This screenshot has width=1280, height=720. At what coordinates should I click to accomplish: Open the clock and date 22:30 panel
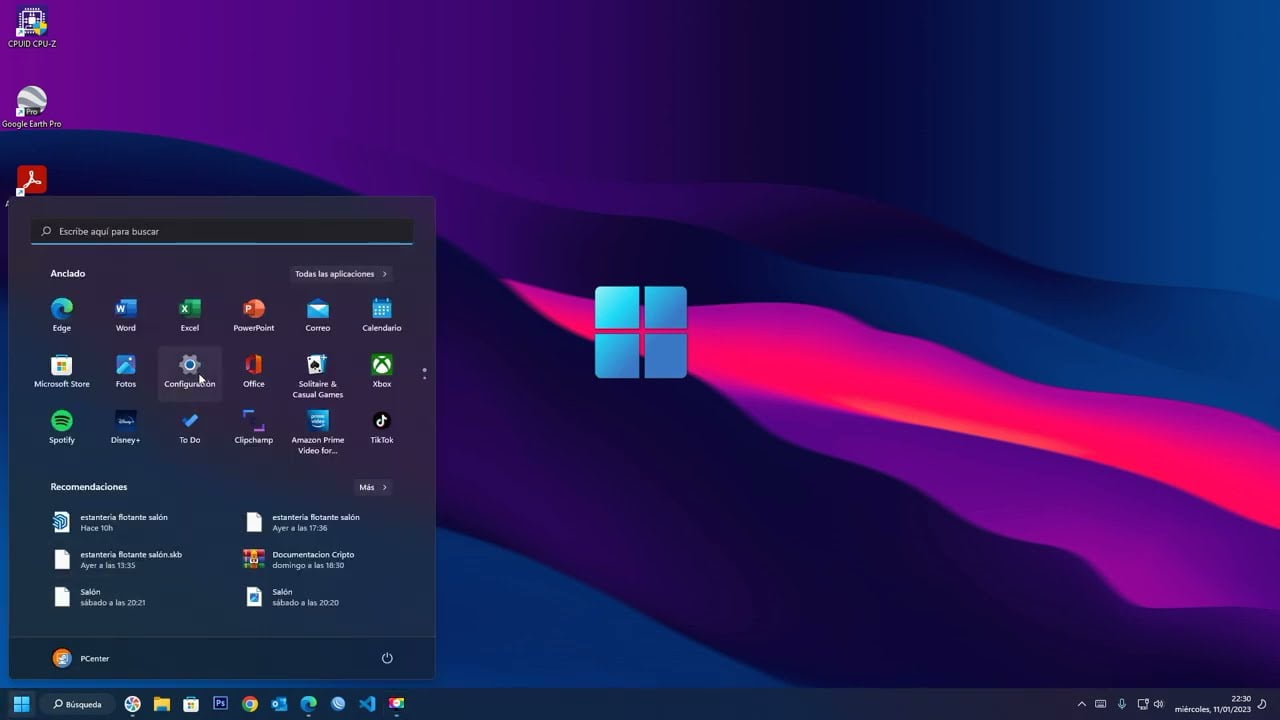pos(1213,704)
